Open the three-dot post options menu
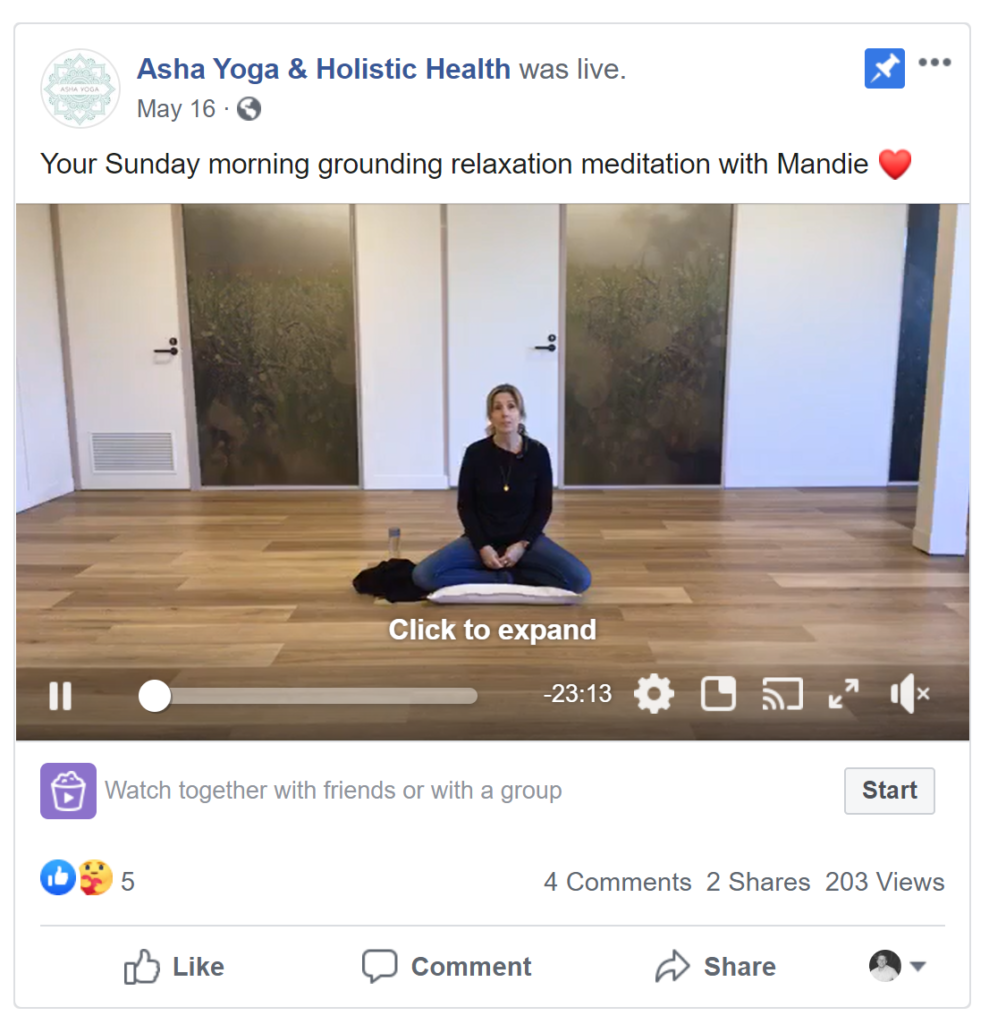This screenshot has width=989, height=1024. click(x=934, y=63)
